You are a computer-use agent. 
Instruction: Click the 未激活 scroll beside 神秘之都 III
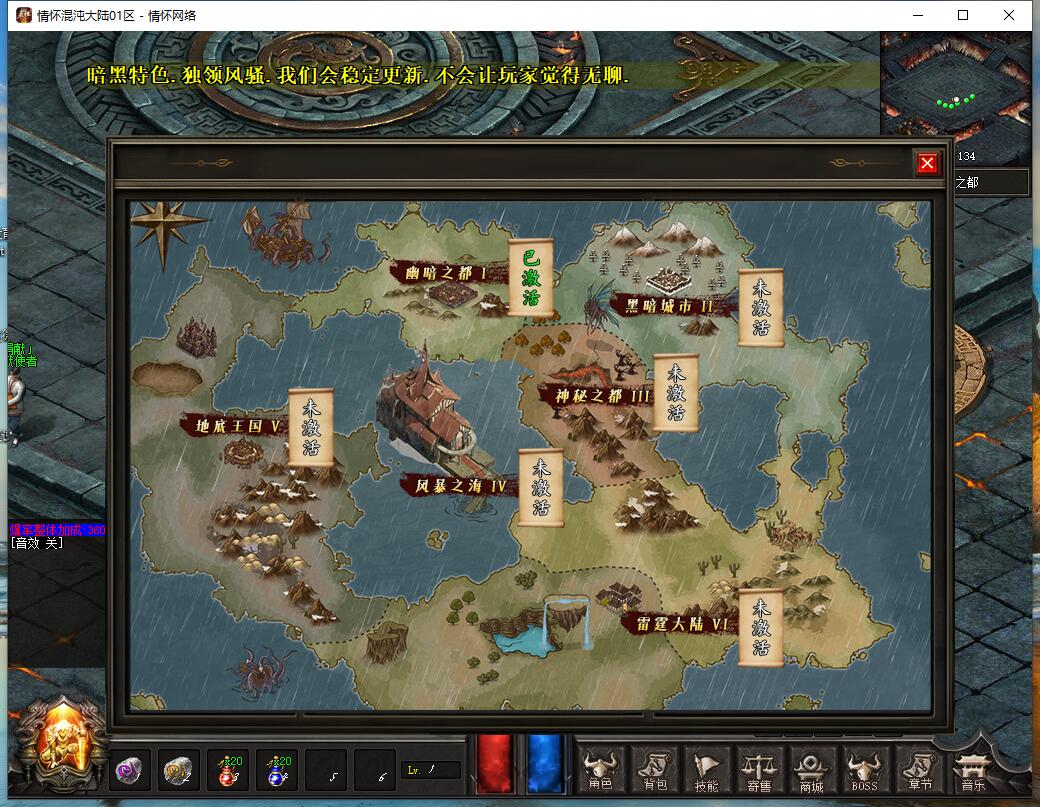676,393
